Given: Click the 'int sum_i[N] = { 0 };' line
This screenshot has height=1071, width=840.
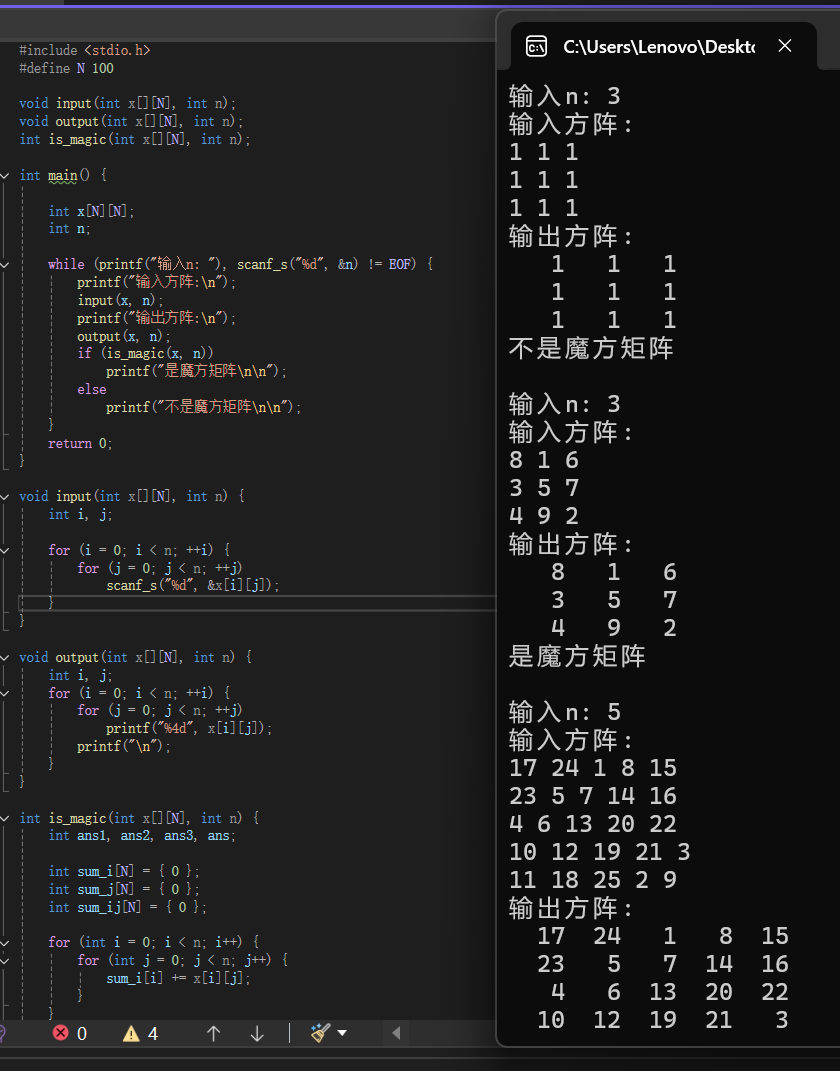Looking at the screenshot, I should (x=124, y=872).
